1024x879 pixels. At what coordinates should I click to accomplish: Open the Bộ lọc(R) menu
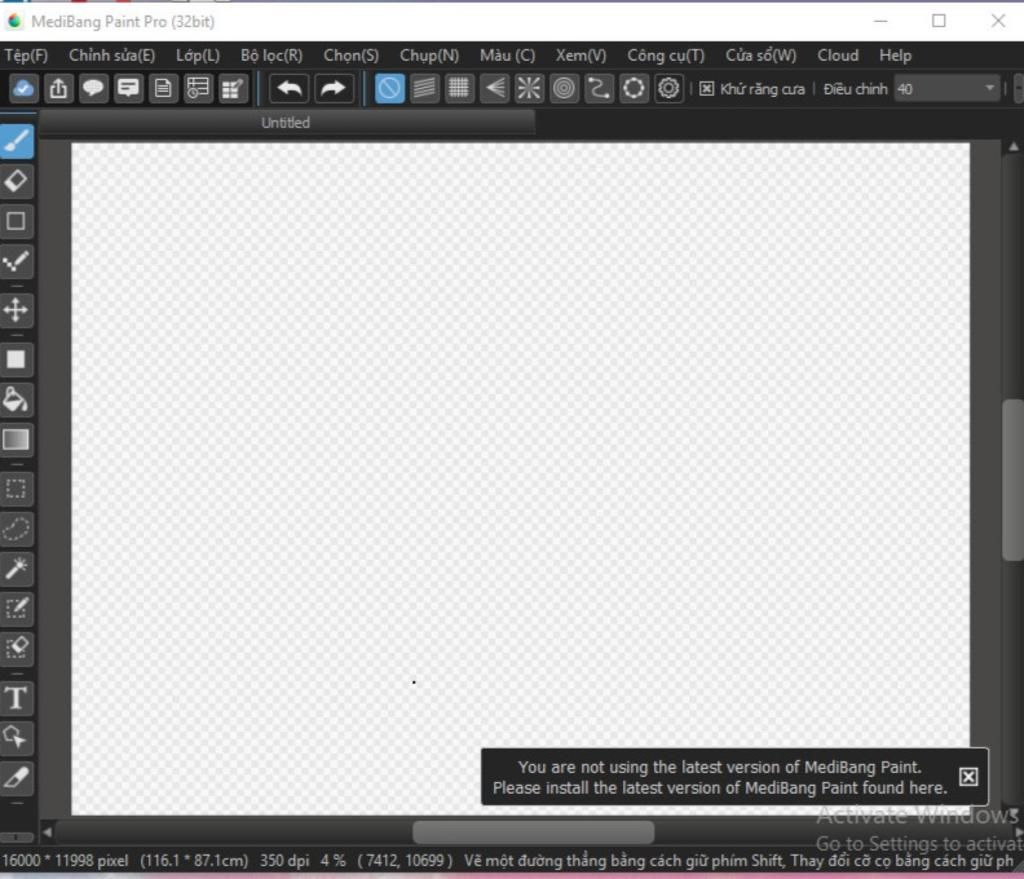(272, 56)
